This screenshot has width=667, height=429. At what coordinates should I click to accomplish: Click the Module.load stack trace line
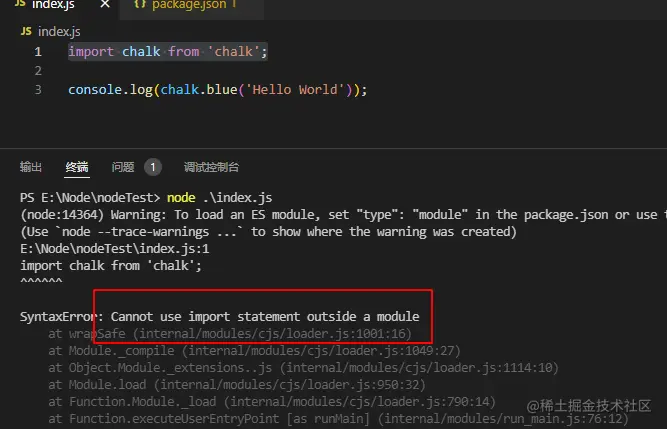click(237, 385)
